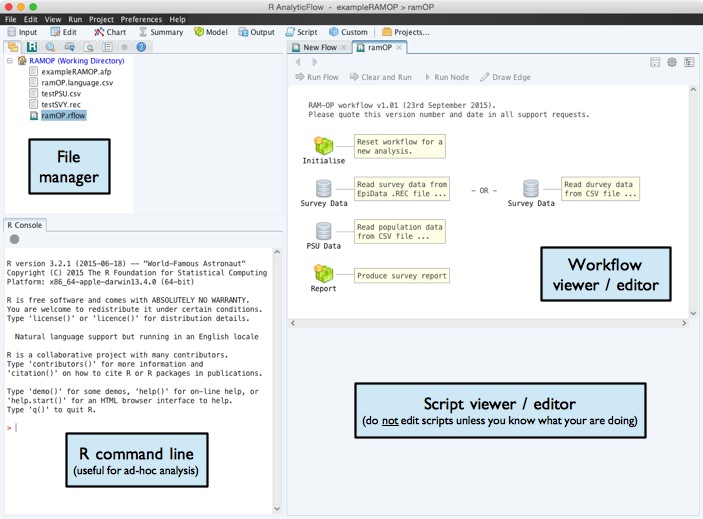Collapse the RAMOP working directory tree
703x519 pixels.
(10, 61)
